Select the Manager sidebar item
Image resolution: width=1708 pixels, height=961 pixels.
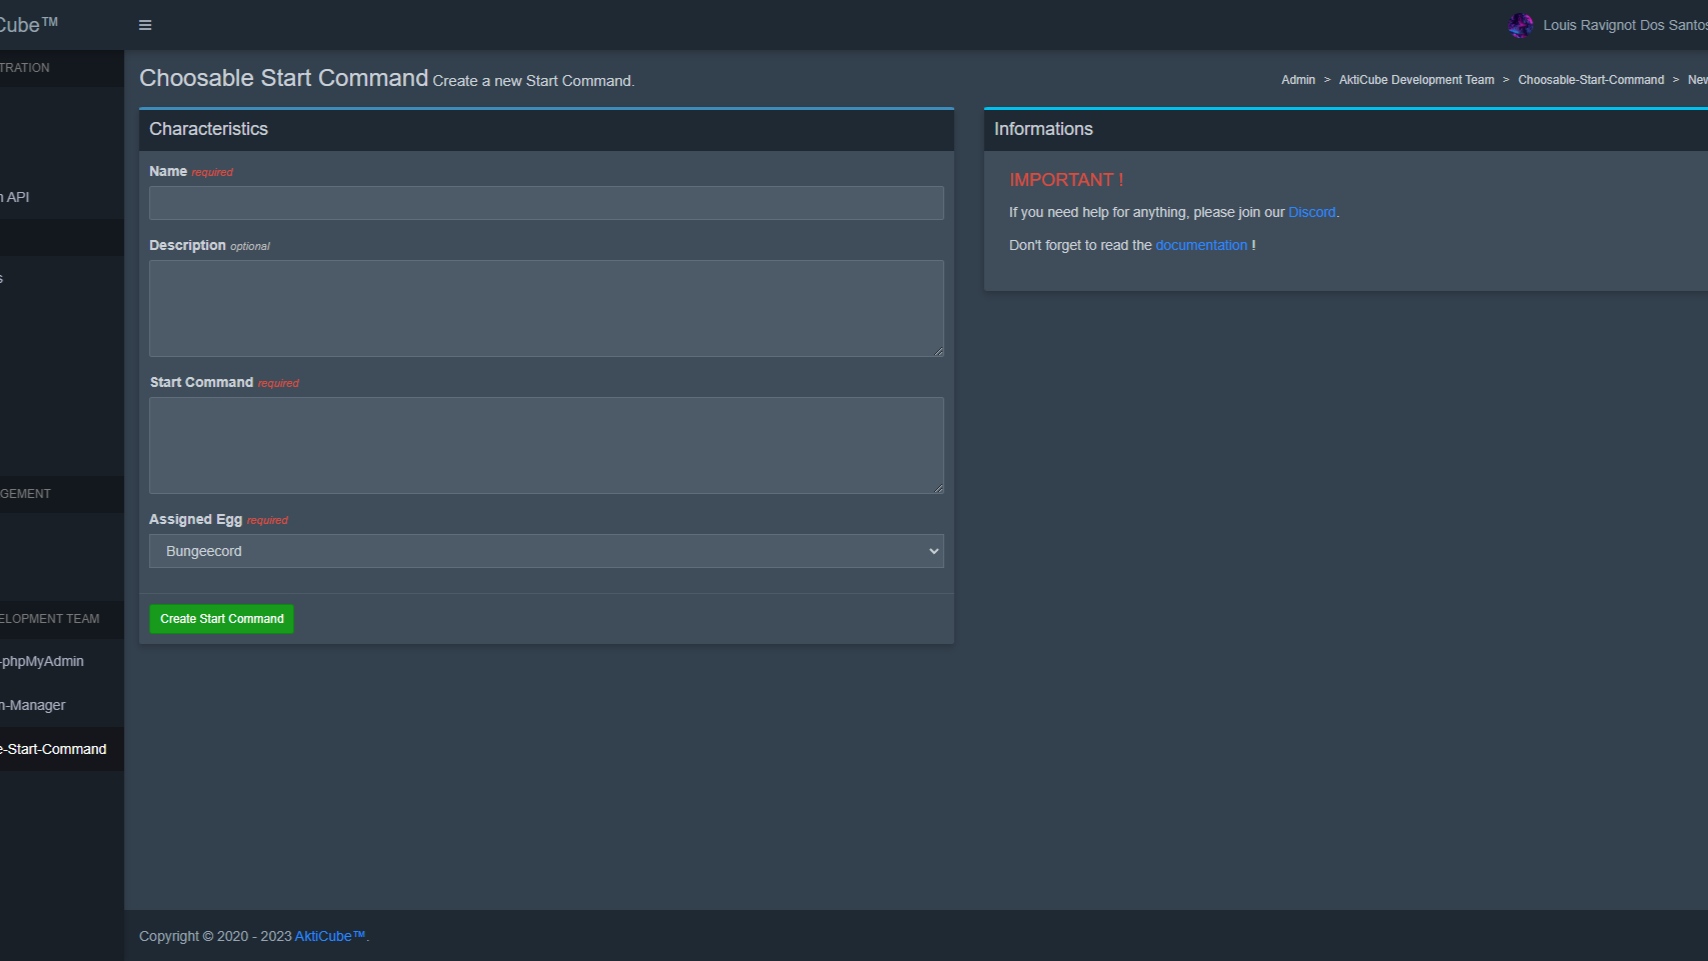point(35,705)
